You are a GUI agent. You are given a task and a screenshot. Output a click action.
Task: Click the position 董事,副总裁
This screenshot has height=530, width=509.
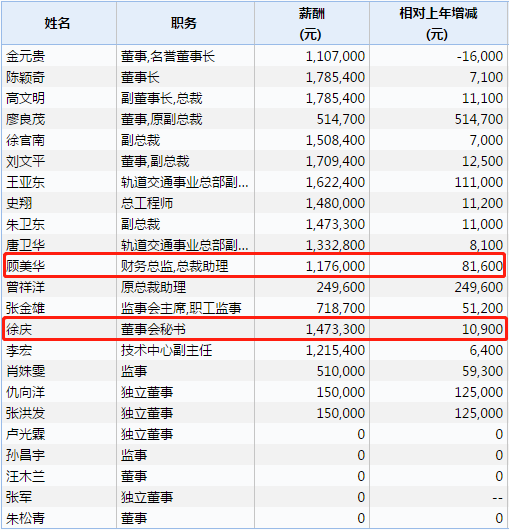coord(155,161)
